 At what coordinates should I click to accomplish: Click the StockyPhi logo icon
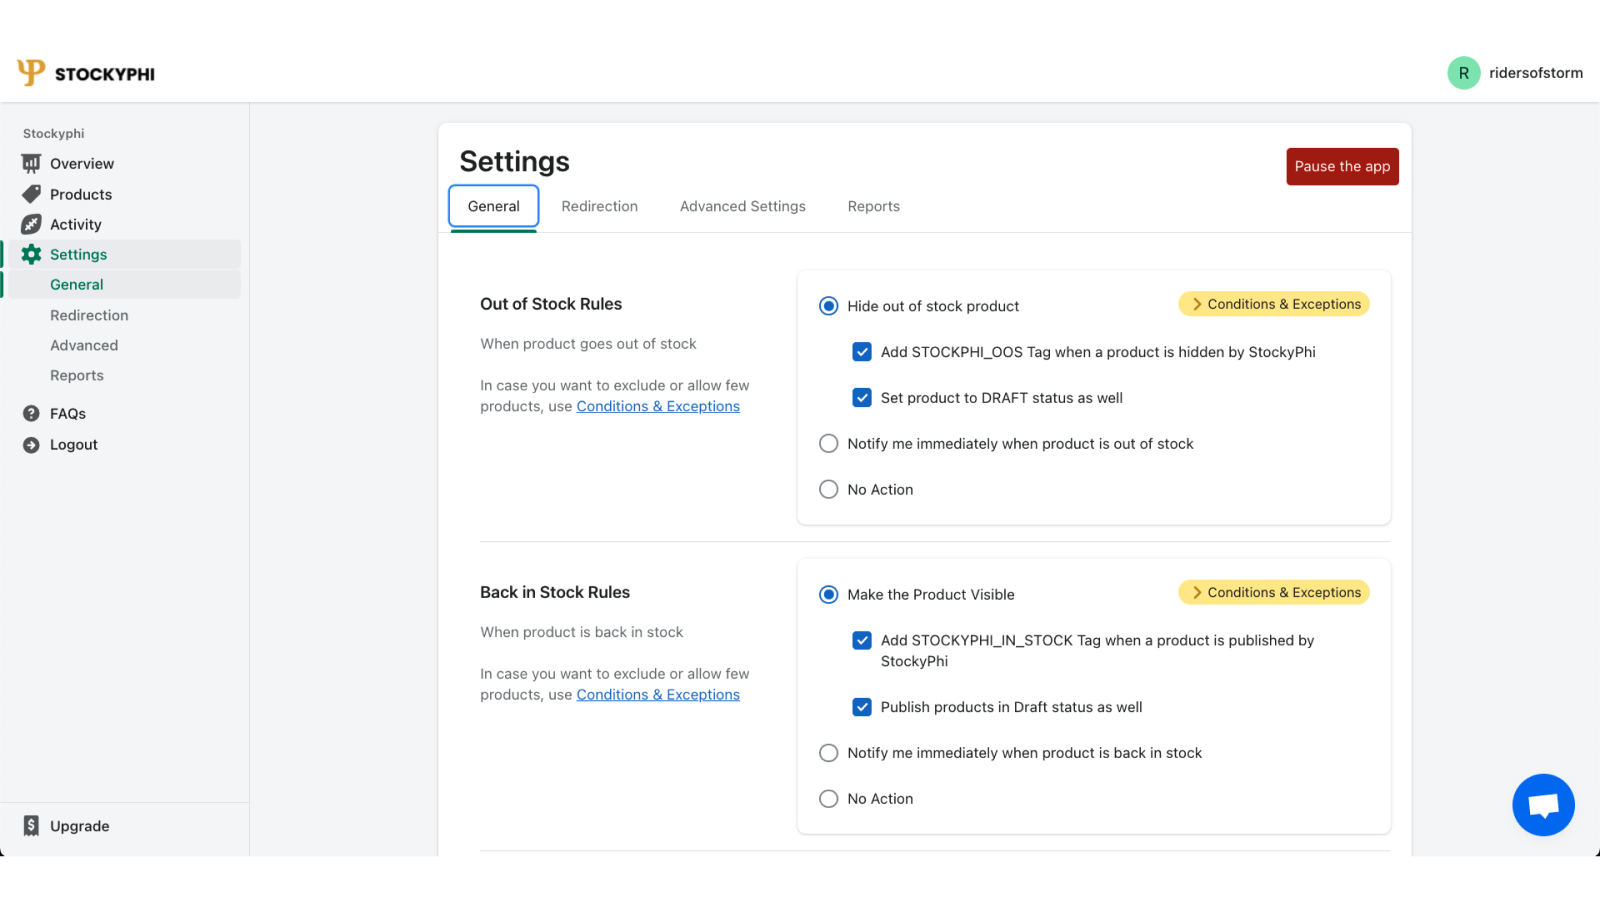click(x=31, y=72)
